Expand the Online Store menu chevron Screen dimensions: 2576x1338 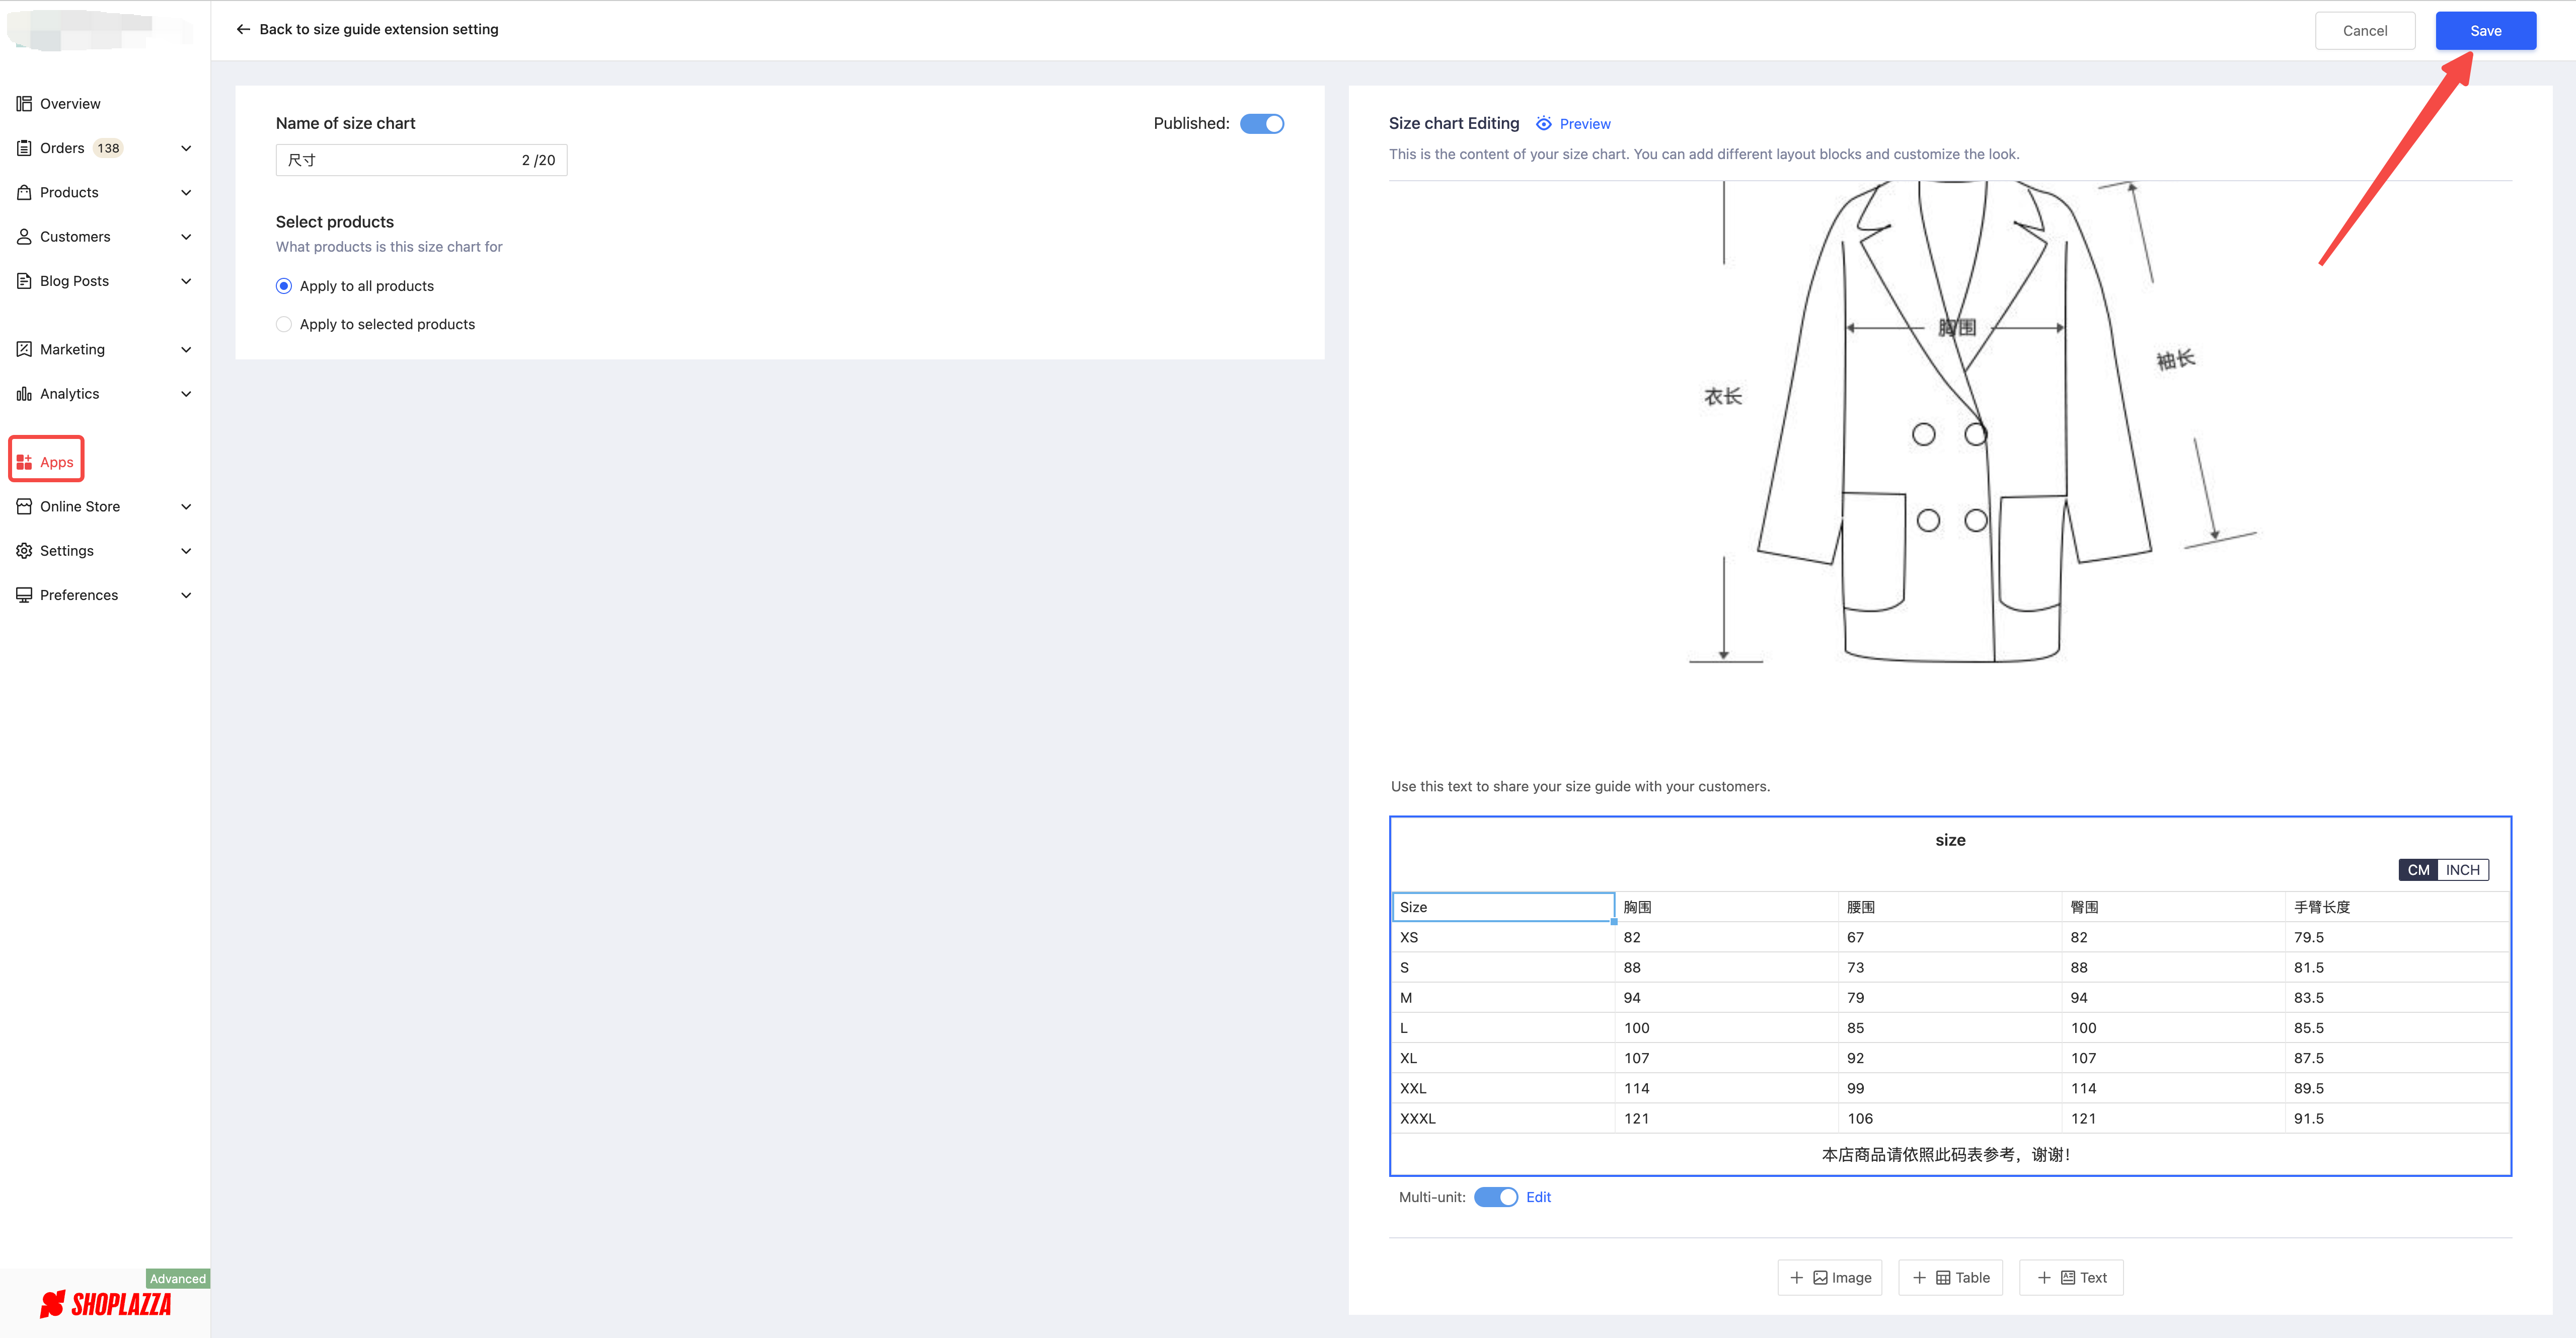186,507
